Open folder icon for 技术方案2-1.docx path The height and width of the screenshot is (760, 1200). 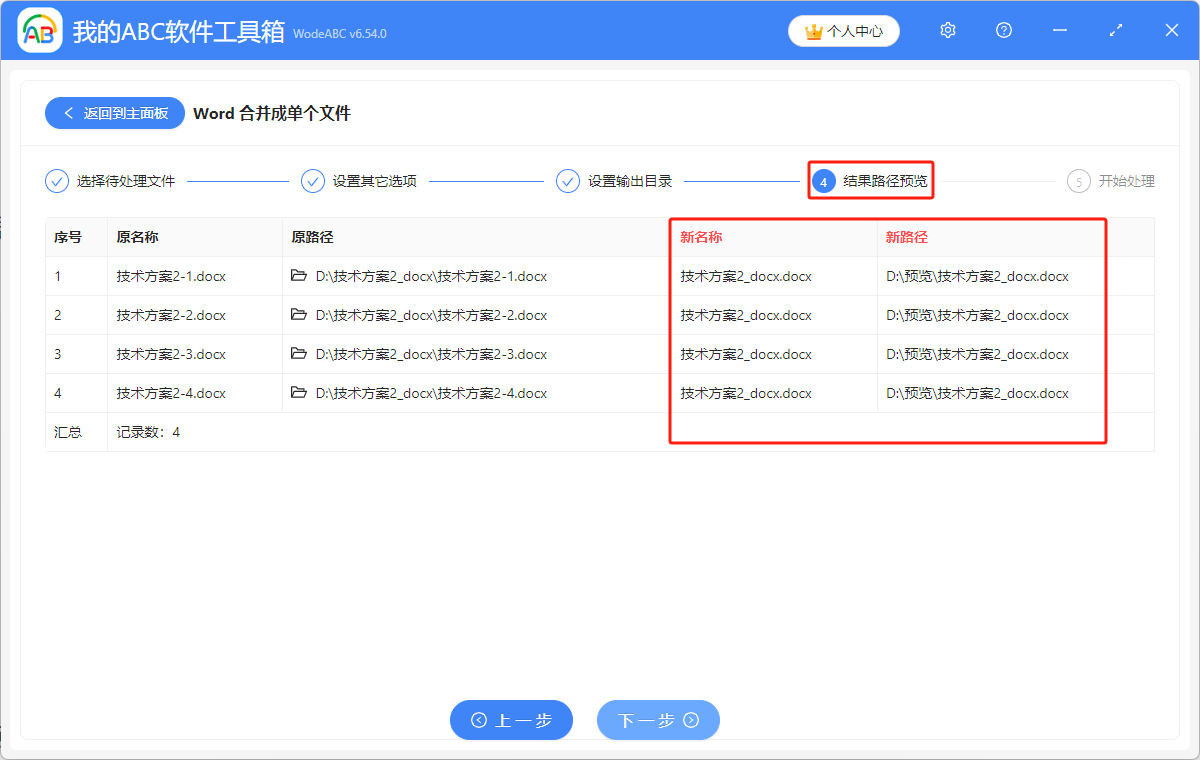click(x=299, y=276)
